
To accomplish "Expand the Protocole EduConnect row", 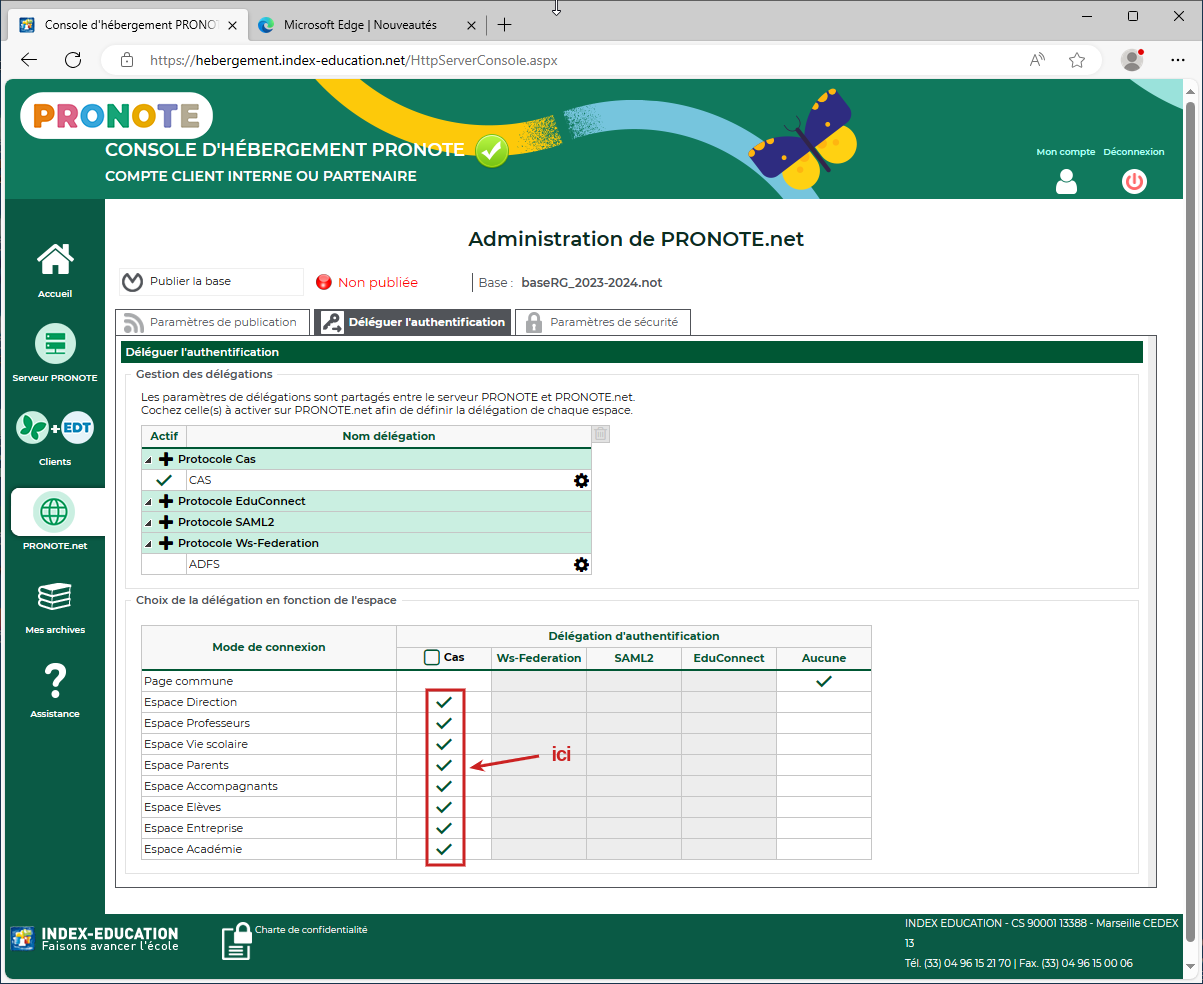I will tap(148, 500).
